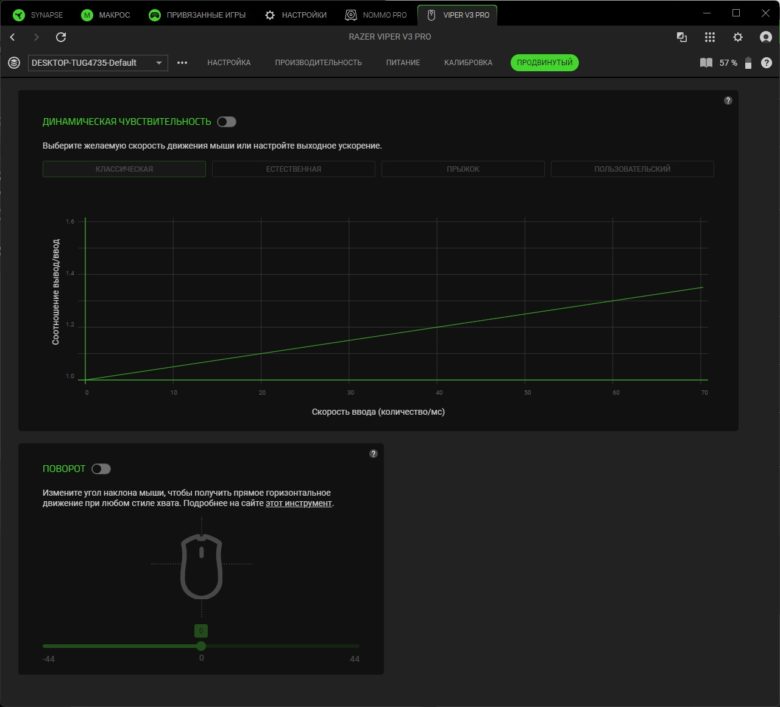The width and height of the screenshot is (780, 707).
Task: Select the ПРОДВИНУТЫЙ section
Action: coord(545,63)
